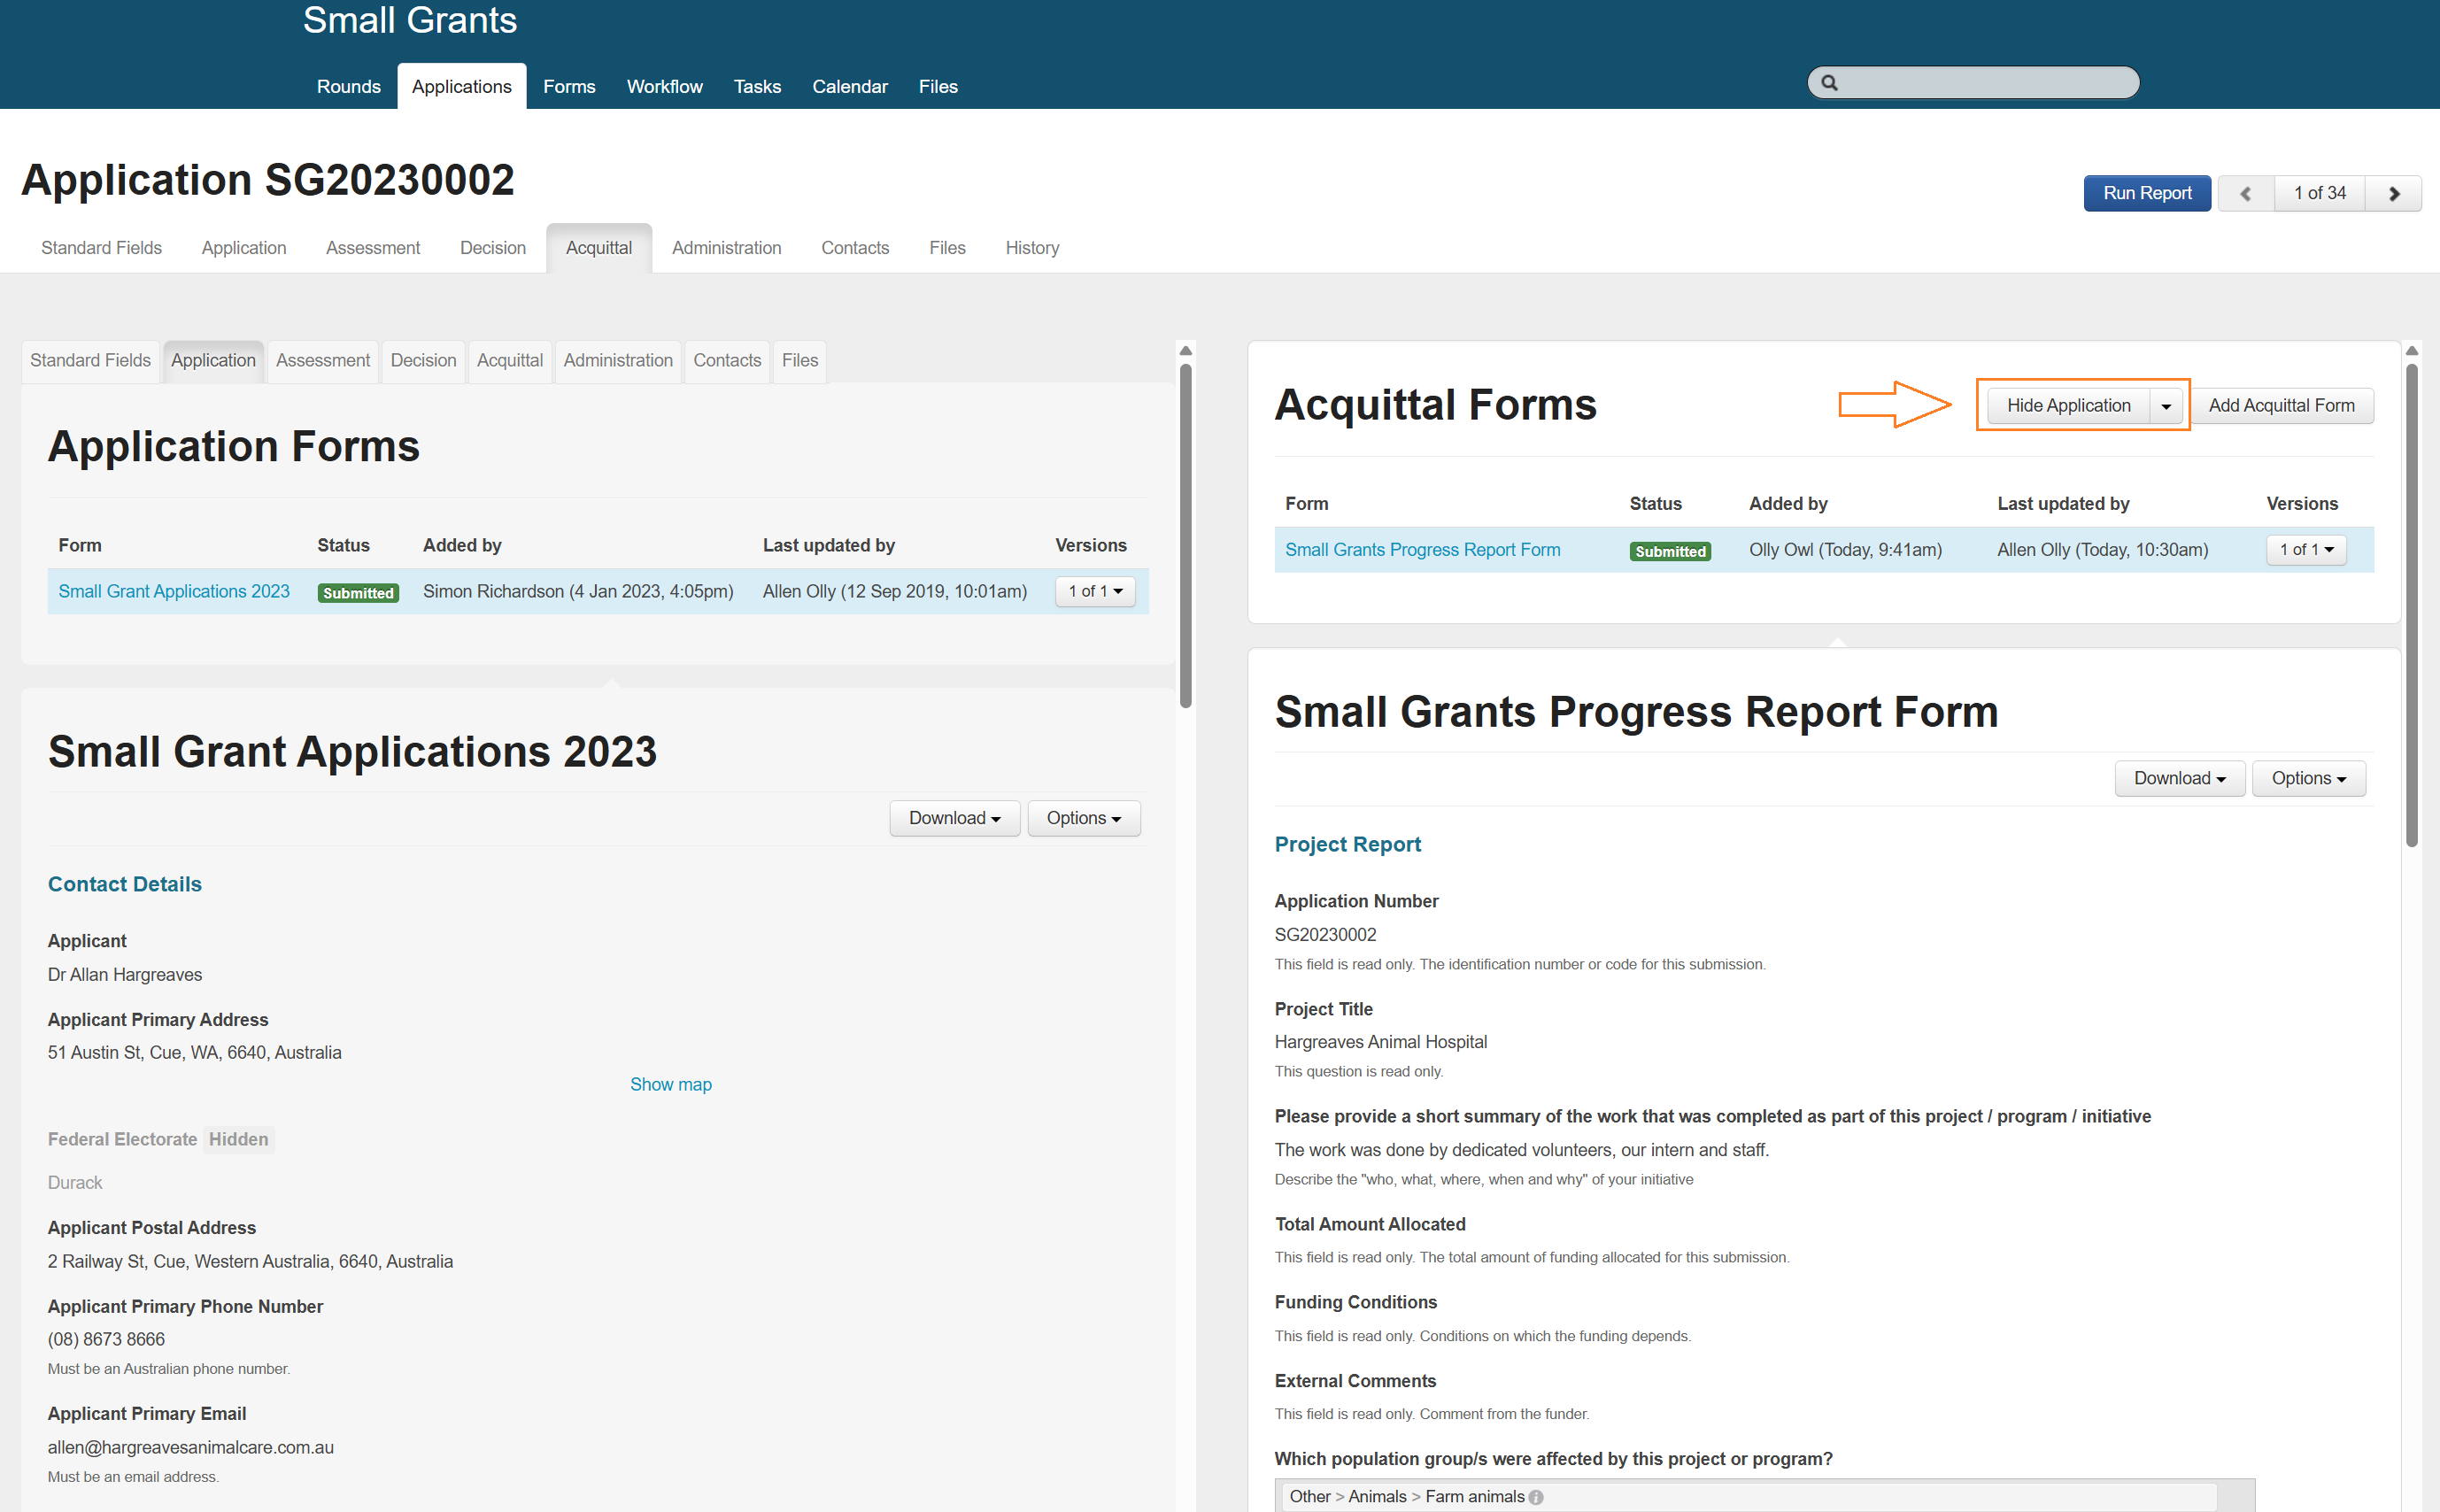Click the left panel vertical scrollbar
2440x1512 pixels.
point(1185,535)
